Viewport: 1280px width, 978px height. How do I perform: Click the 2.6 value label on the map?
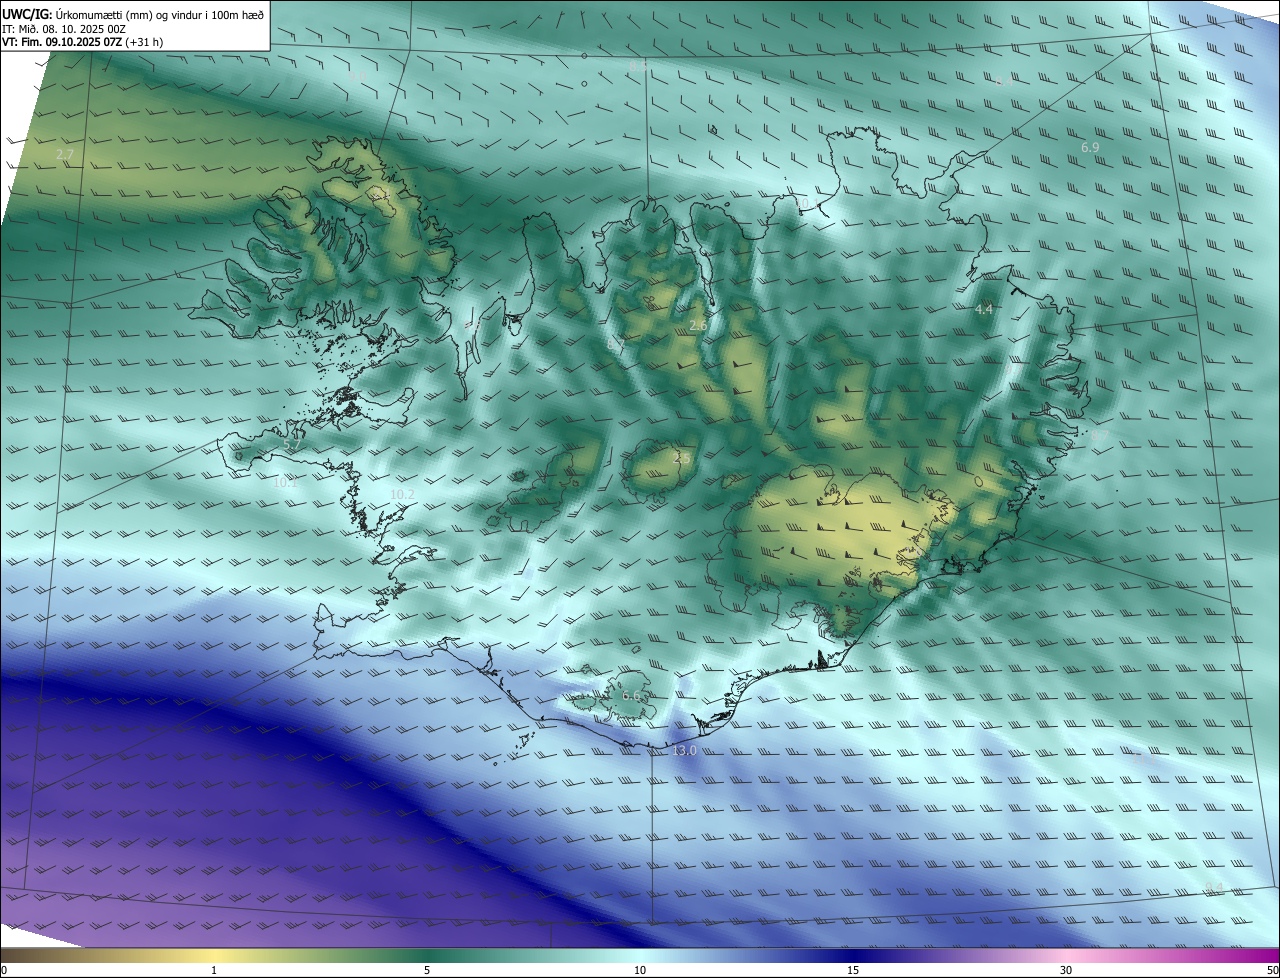[x=698, y=326]
